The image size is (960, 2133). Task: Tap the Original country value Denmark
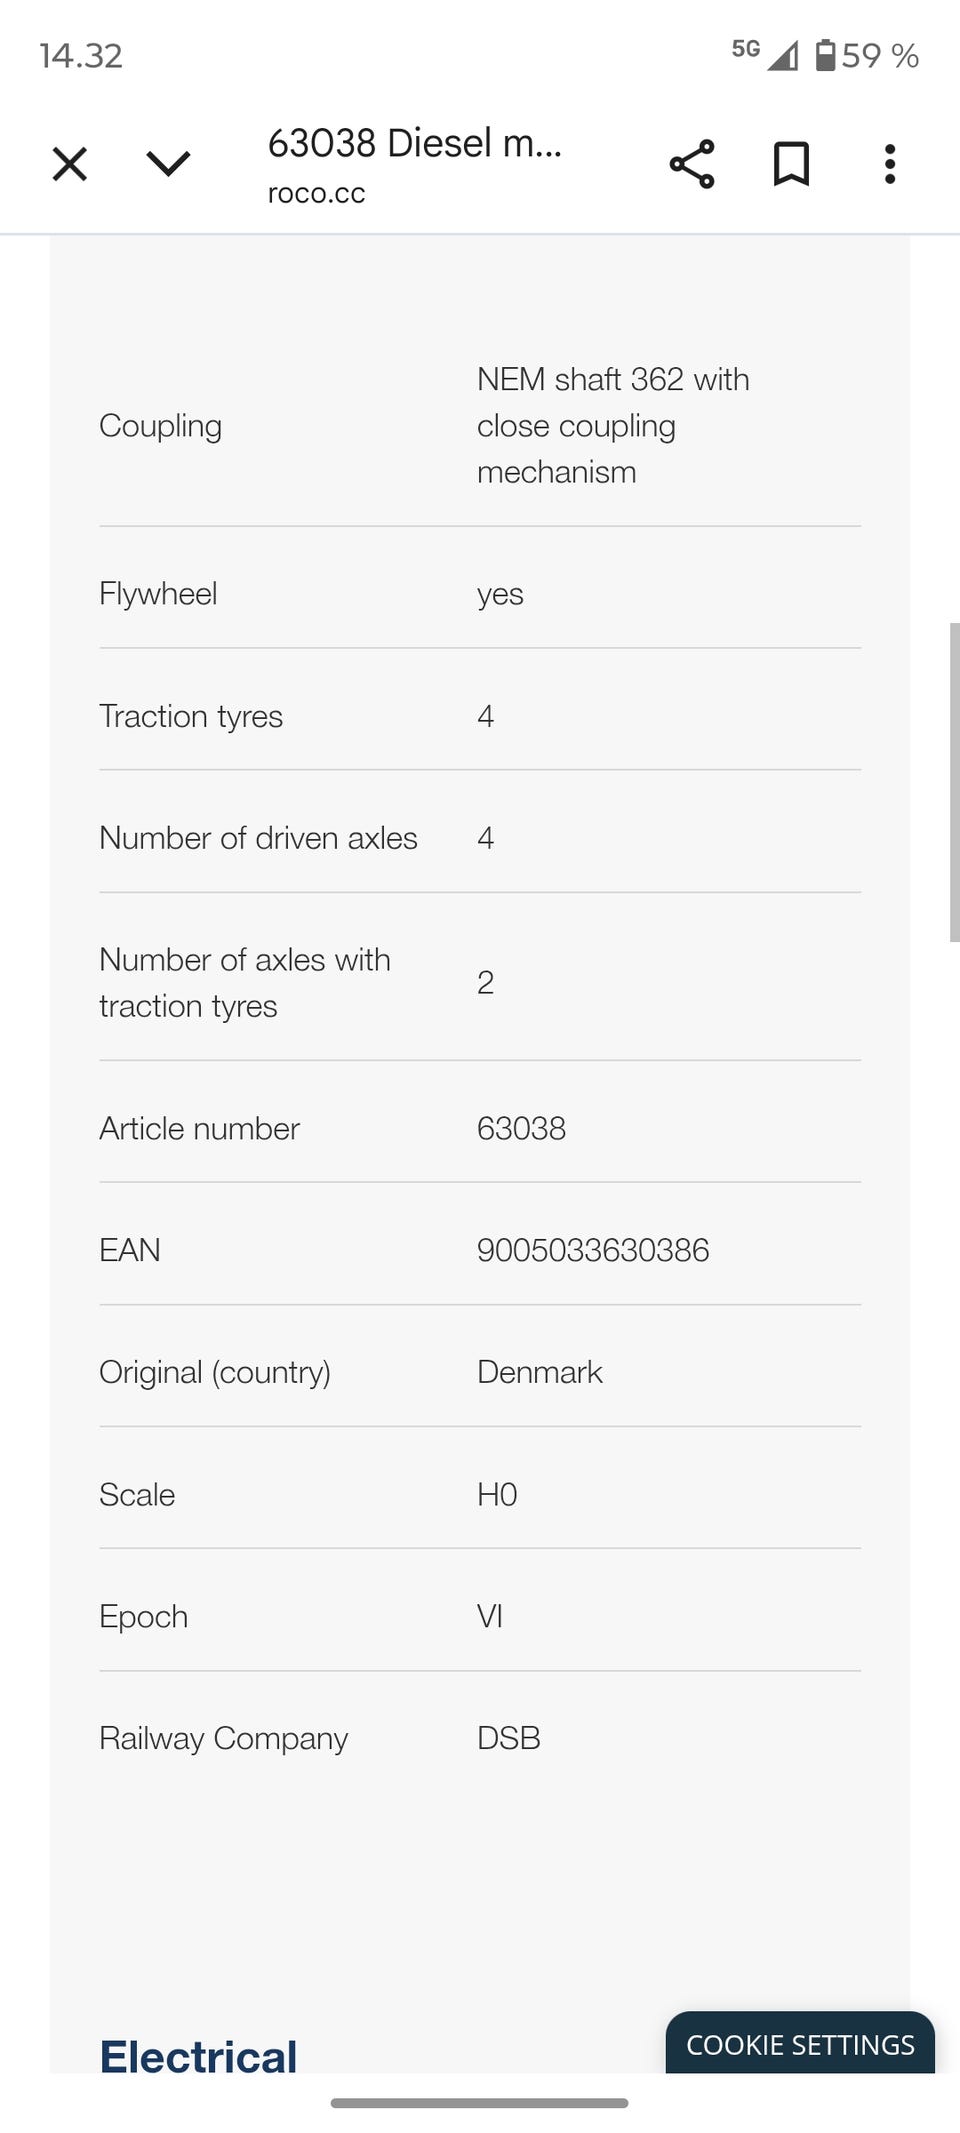click(x=539, y=1372)
